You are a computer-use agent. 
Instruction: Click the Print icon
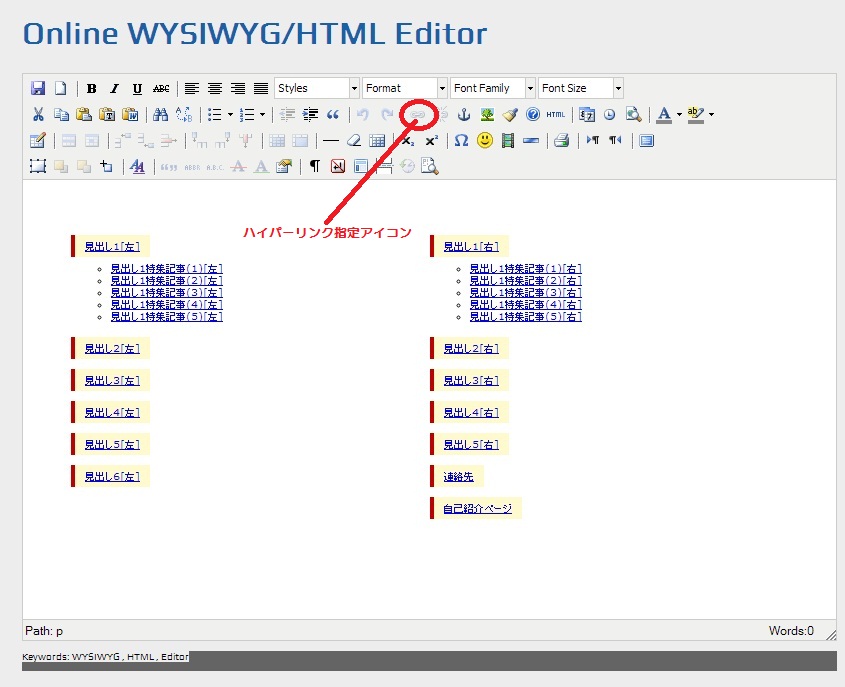[562, 140]
